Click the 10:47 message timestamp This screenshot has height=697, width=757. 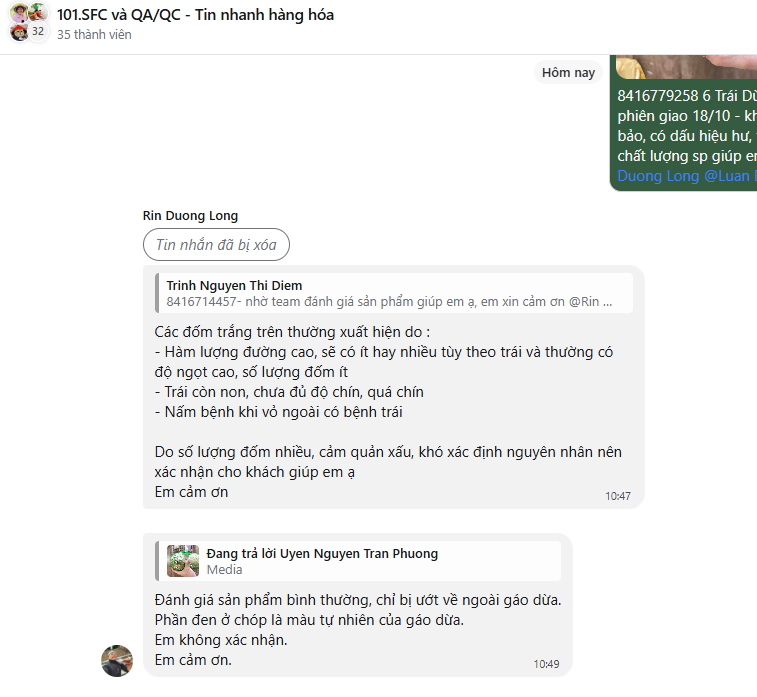tap(618, 496)
